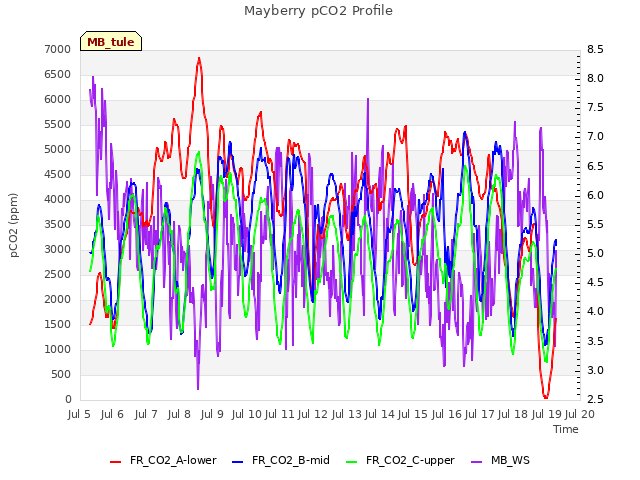This screenshot has height=480, width=640.
Task: Click the Jul 18 date tick label
Action: point(513,414)
